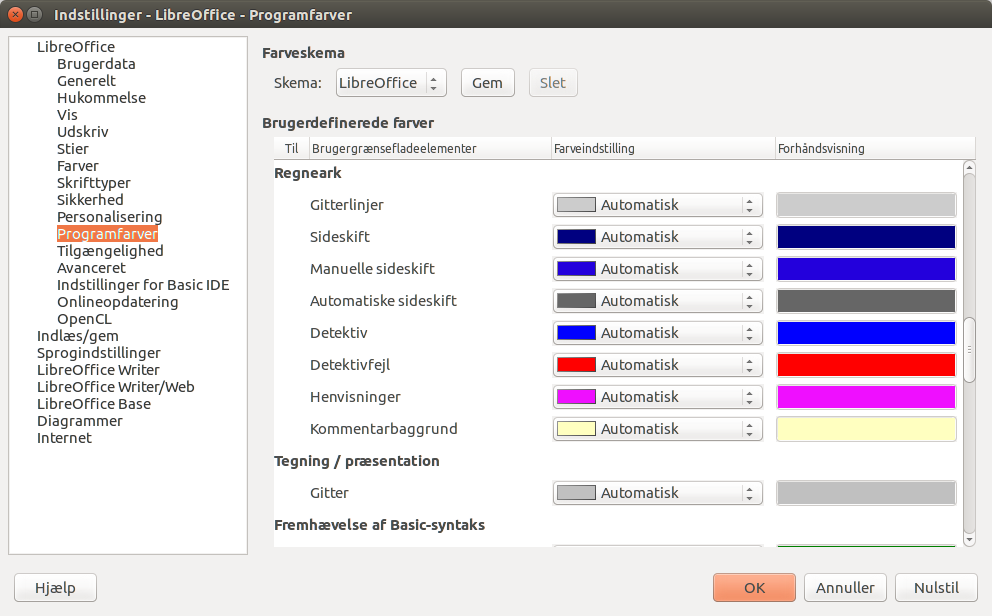Screen dimensions: 992x616
Task: Open the Sprogindstillinger category
Action: coord(99,353)
